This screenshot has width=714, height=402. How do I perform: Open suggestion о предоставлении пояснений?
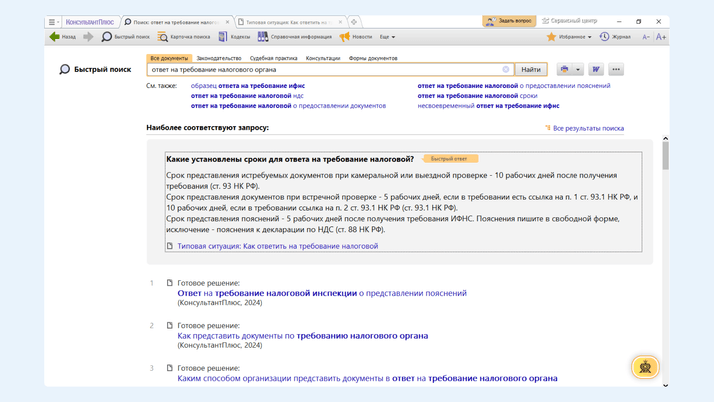[514, 86]
